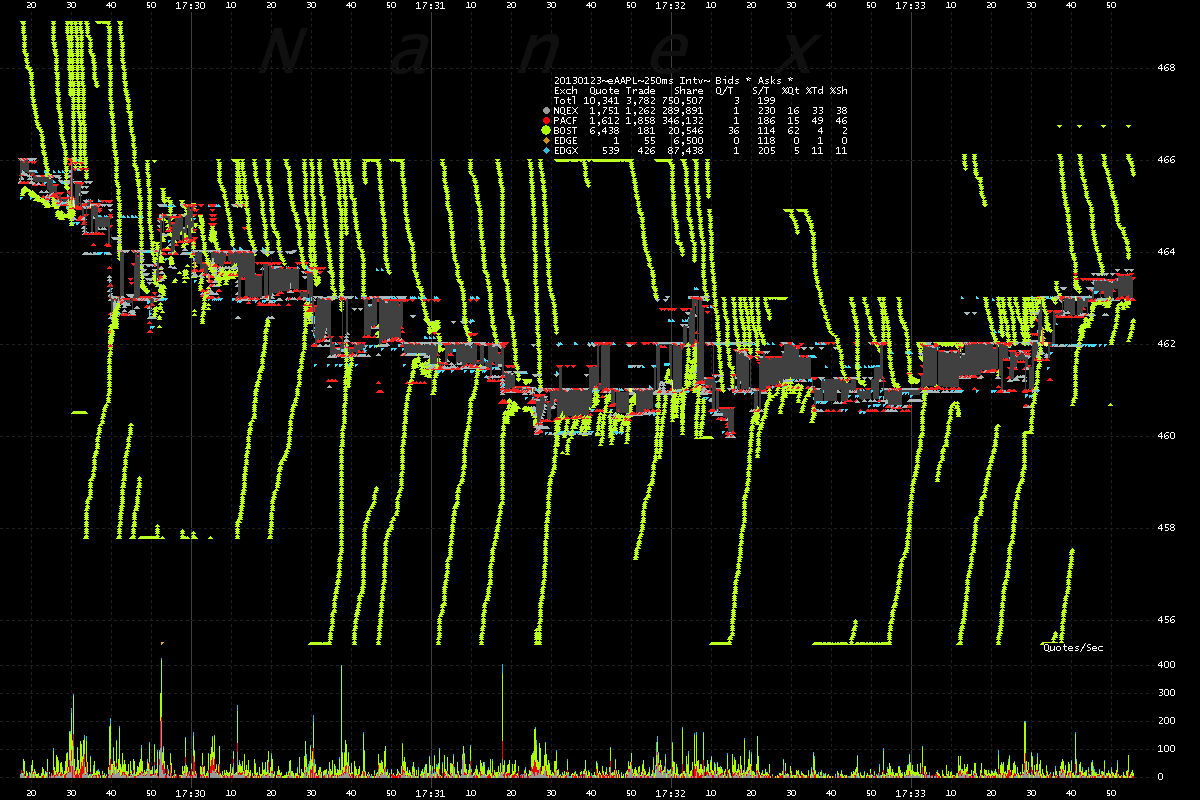Click the 17:33 marker on bottom time axis

910,792
